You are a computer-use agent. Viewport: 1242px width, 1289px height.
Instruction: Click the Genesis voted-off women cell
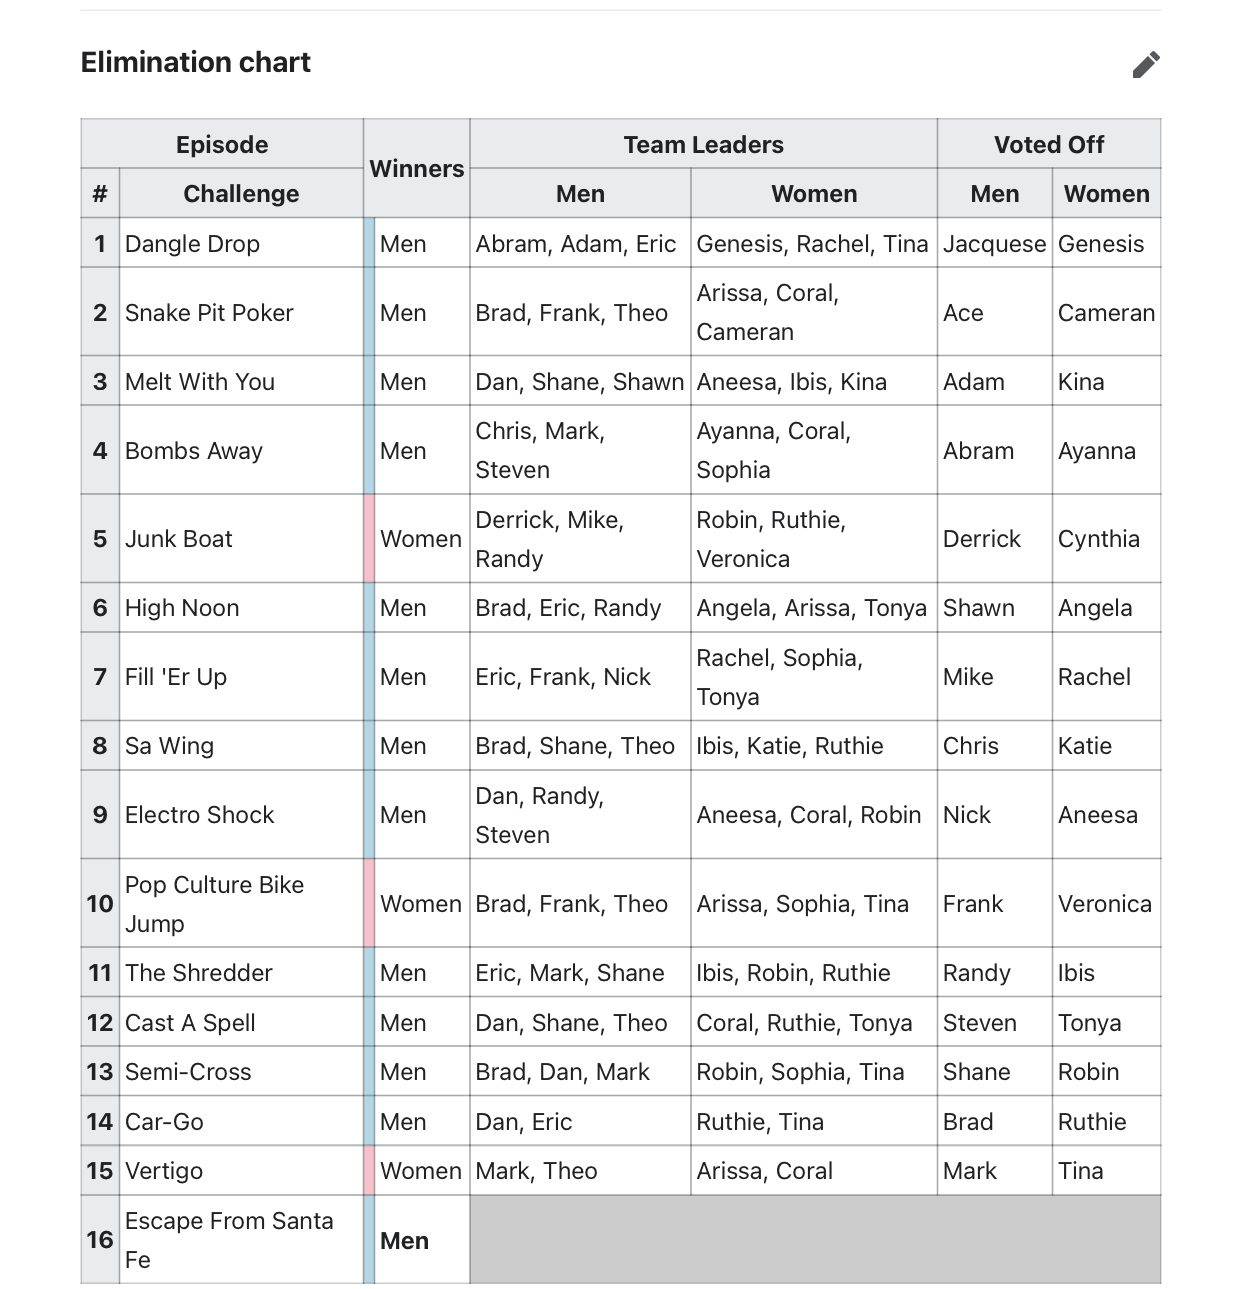[1107, 243]
